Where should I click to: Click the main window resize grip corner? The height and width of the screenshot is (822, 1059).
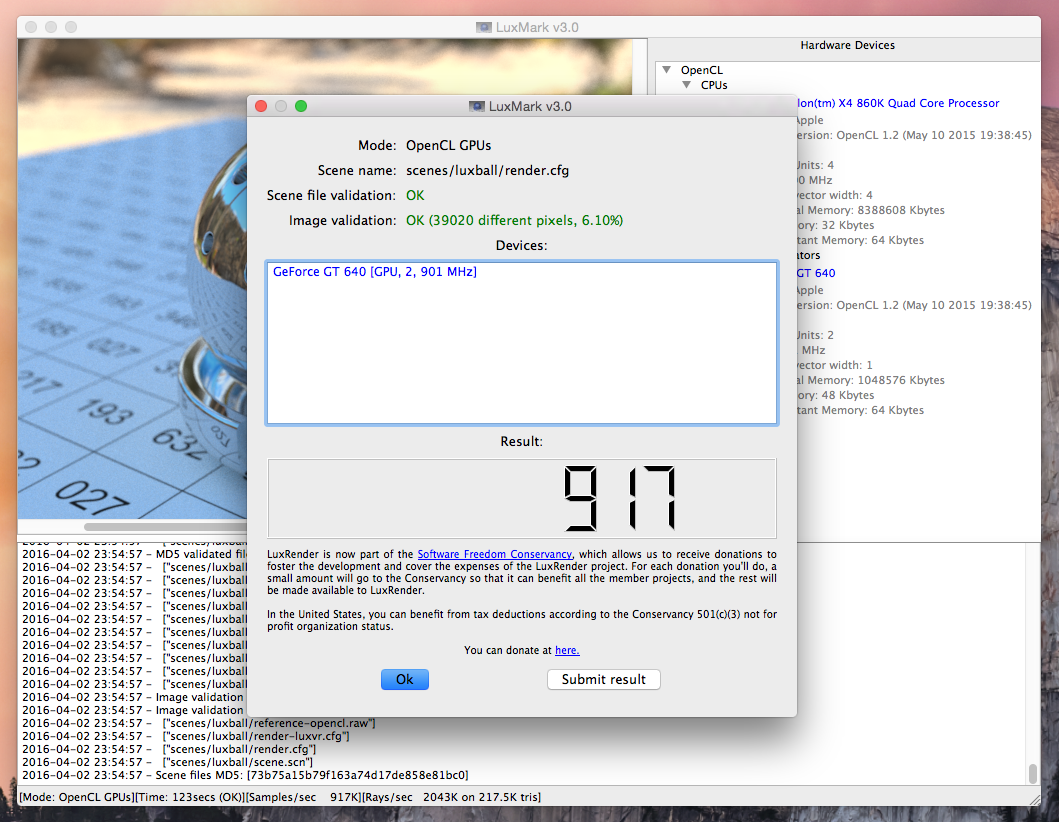point(1035,800)
